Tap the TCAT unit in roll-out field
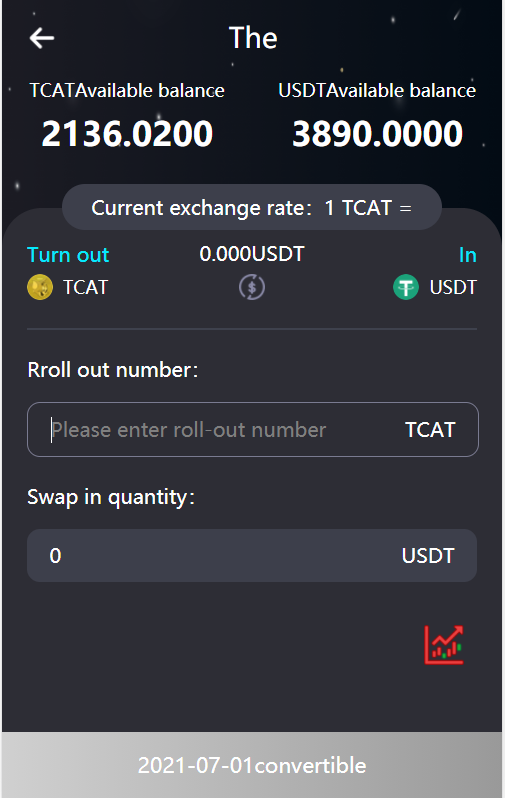Screen dimensions: 505x798 click(430, 430)
